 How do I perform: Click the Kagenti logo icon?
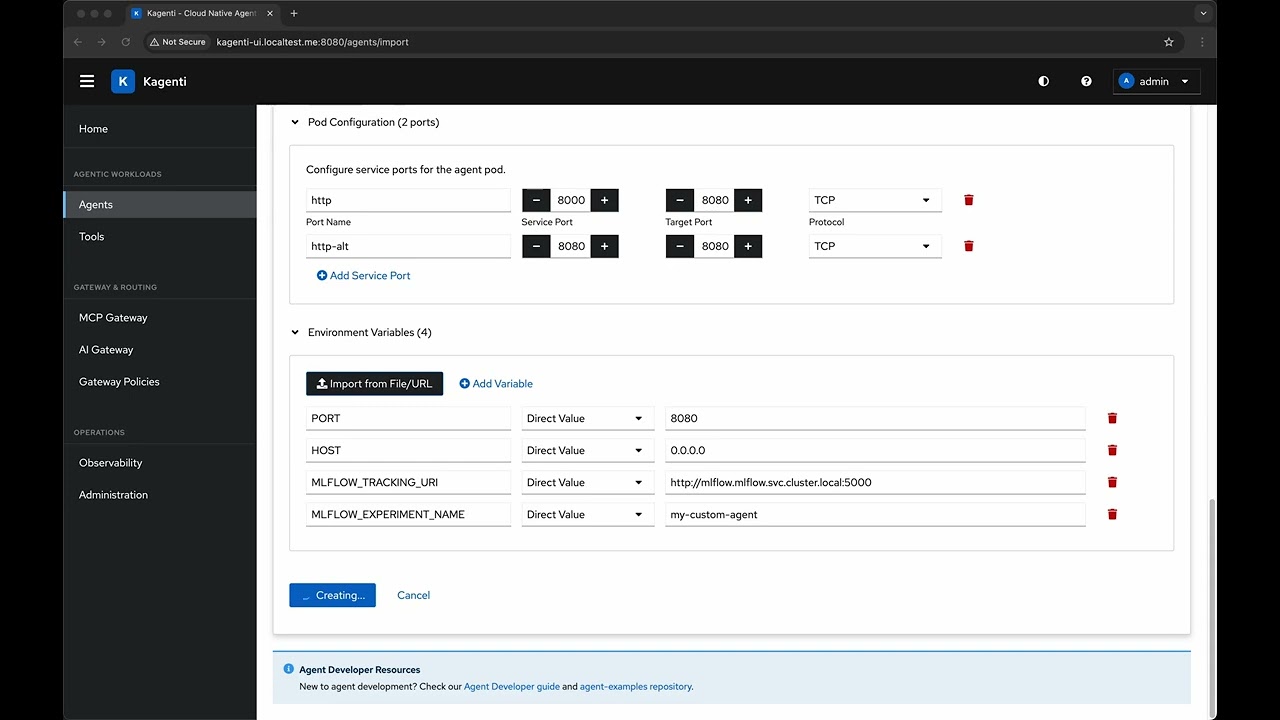point(122,81)
